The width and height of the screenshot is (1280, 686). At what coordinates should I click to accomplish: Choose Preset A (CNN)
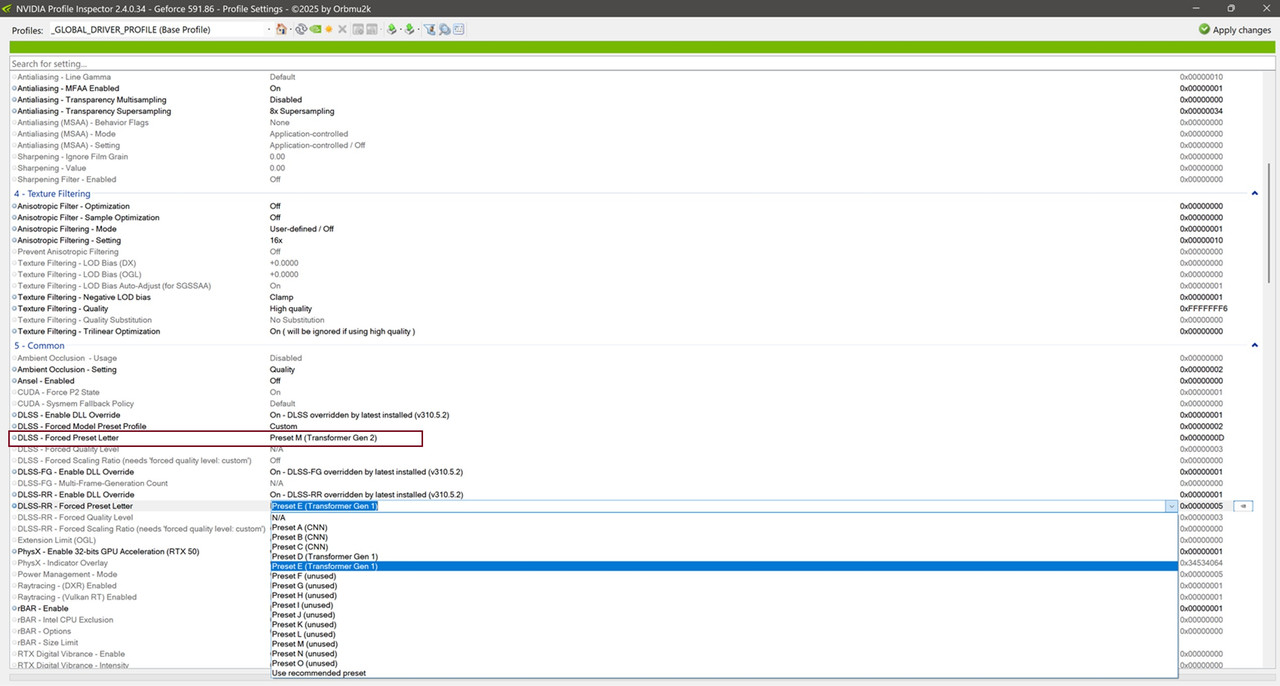[x=724, y=528]
